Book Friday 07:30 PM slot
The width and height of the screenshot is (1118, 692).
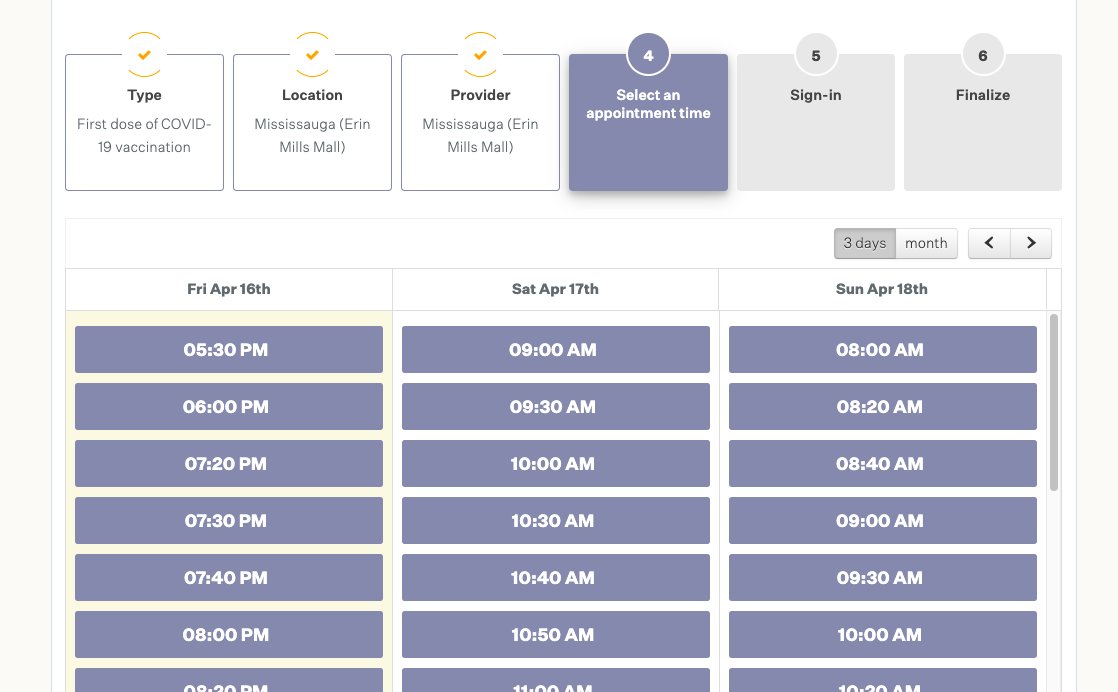click(x=229, y=520)
